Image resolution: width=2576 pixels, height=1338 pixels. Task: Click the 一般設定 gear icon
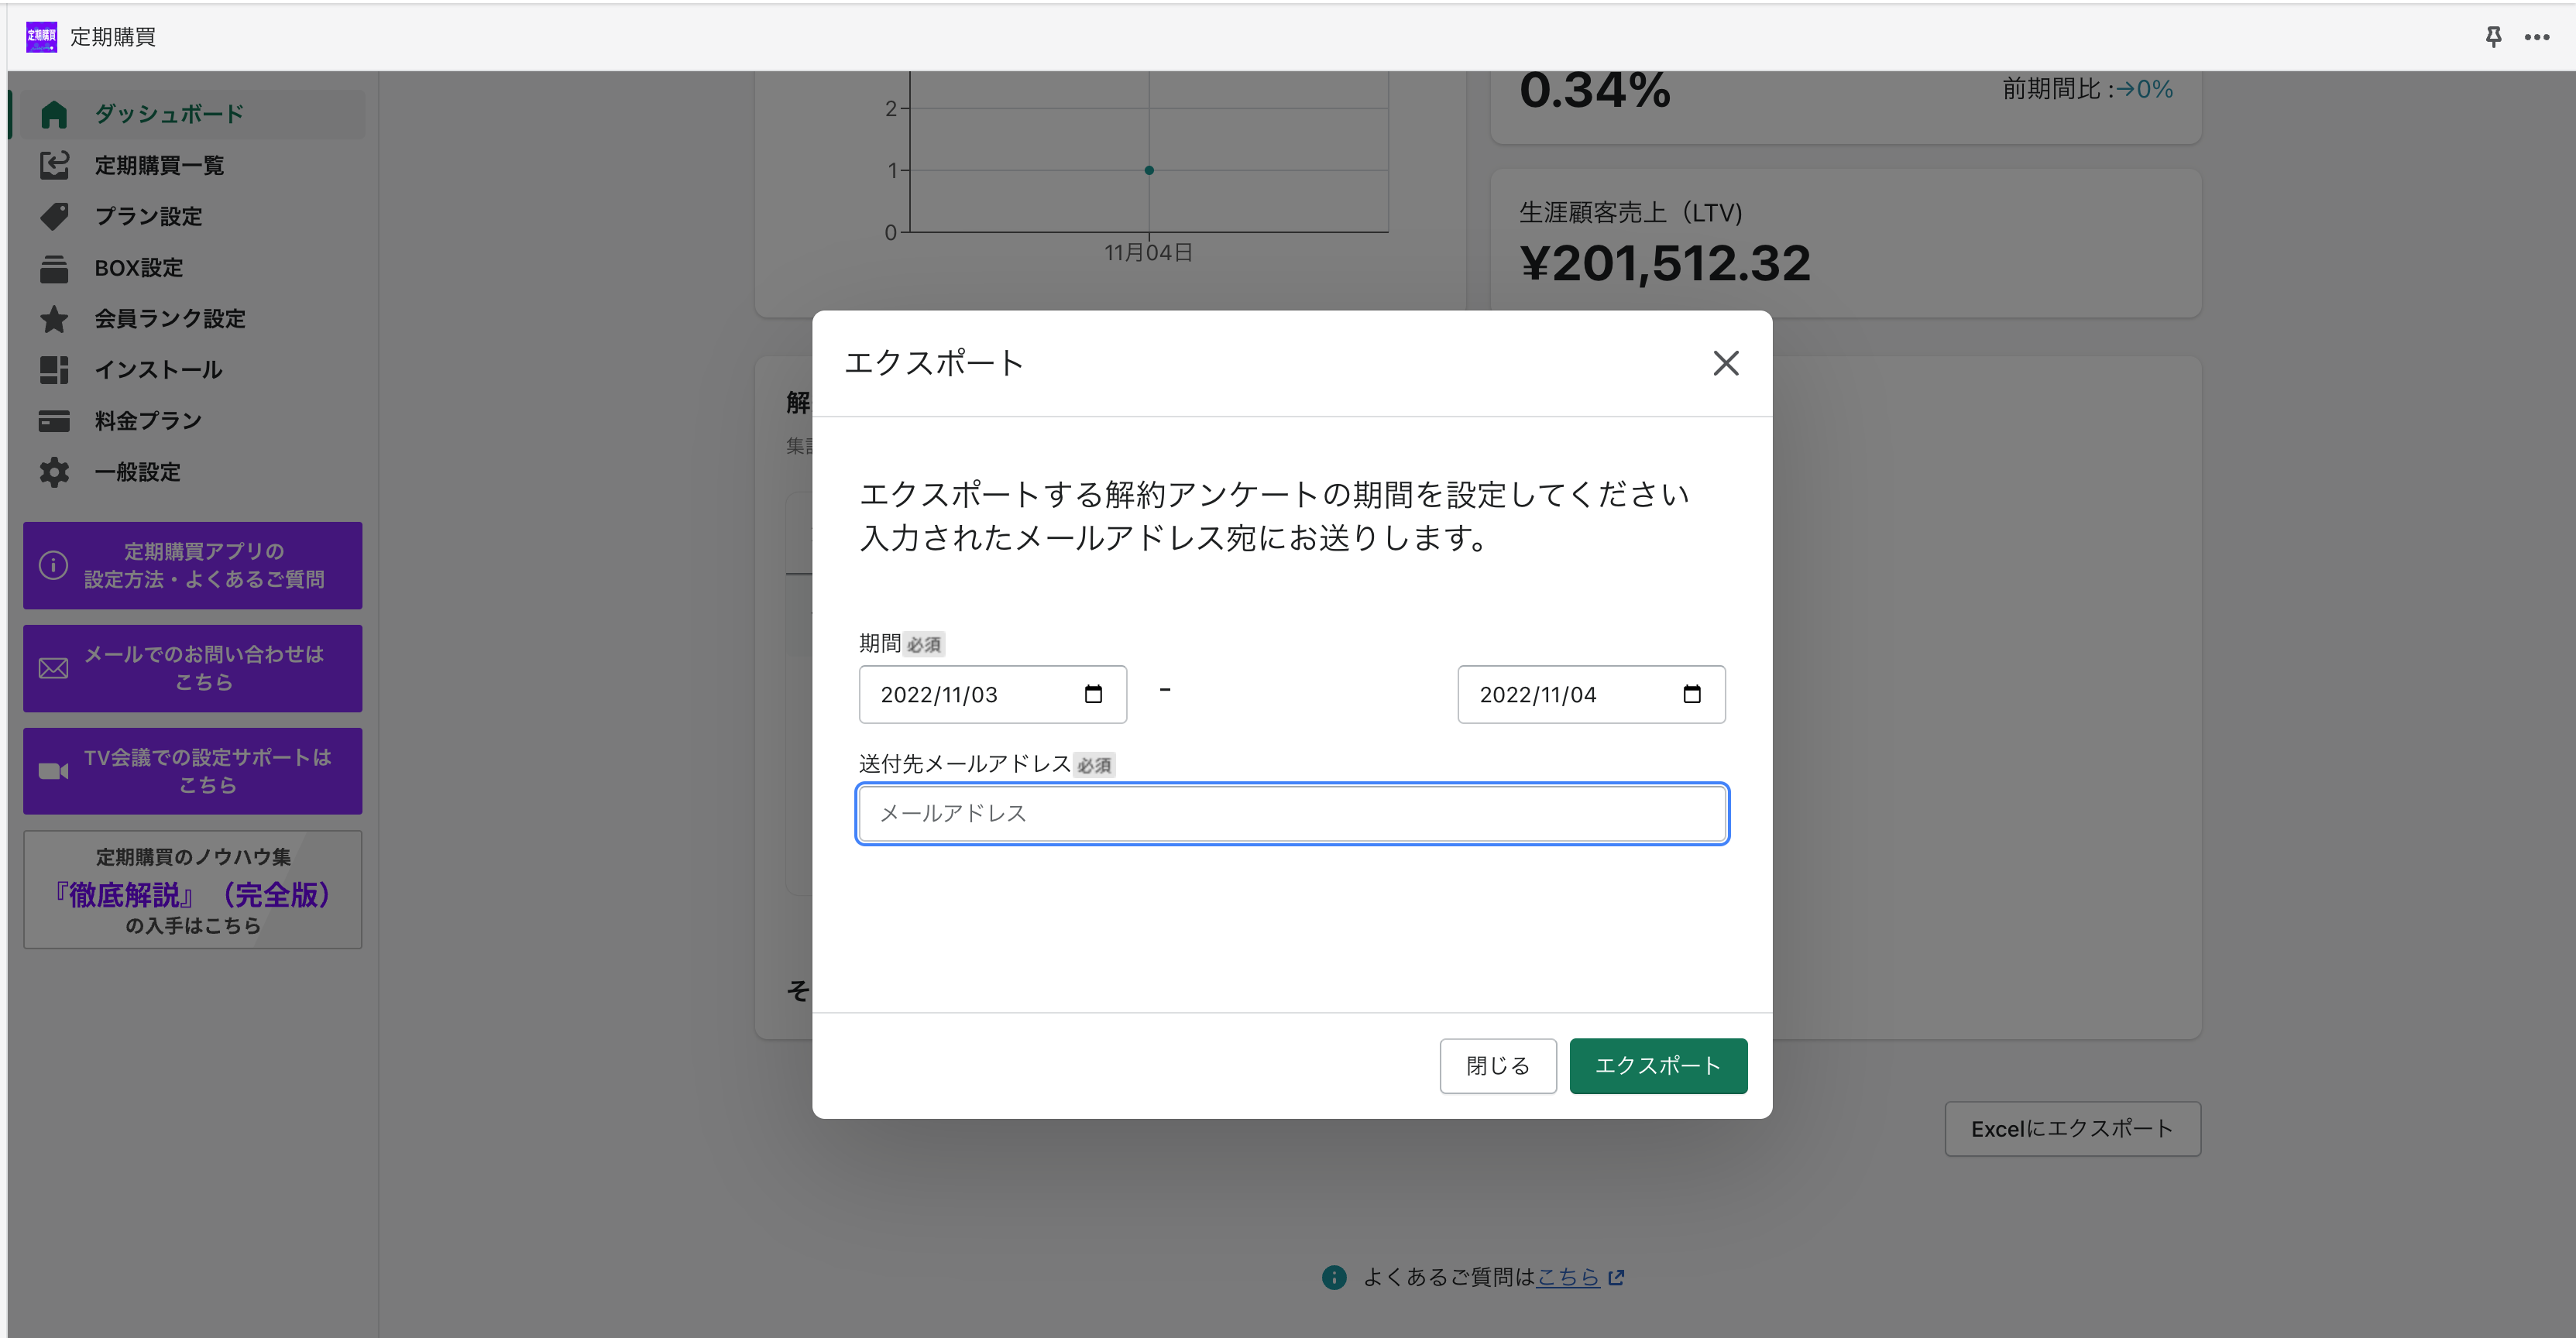(54, 472)
